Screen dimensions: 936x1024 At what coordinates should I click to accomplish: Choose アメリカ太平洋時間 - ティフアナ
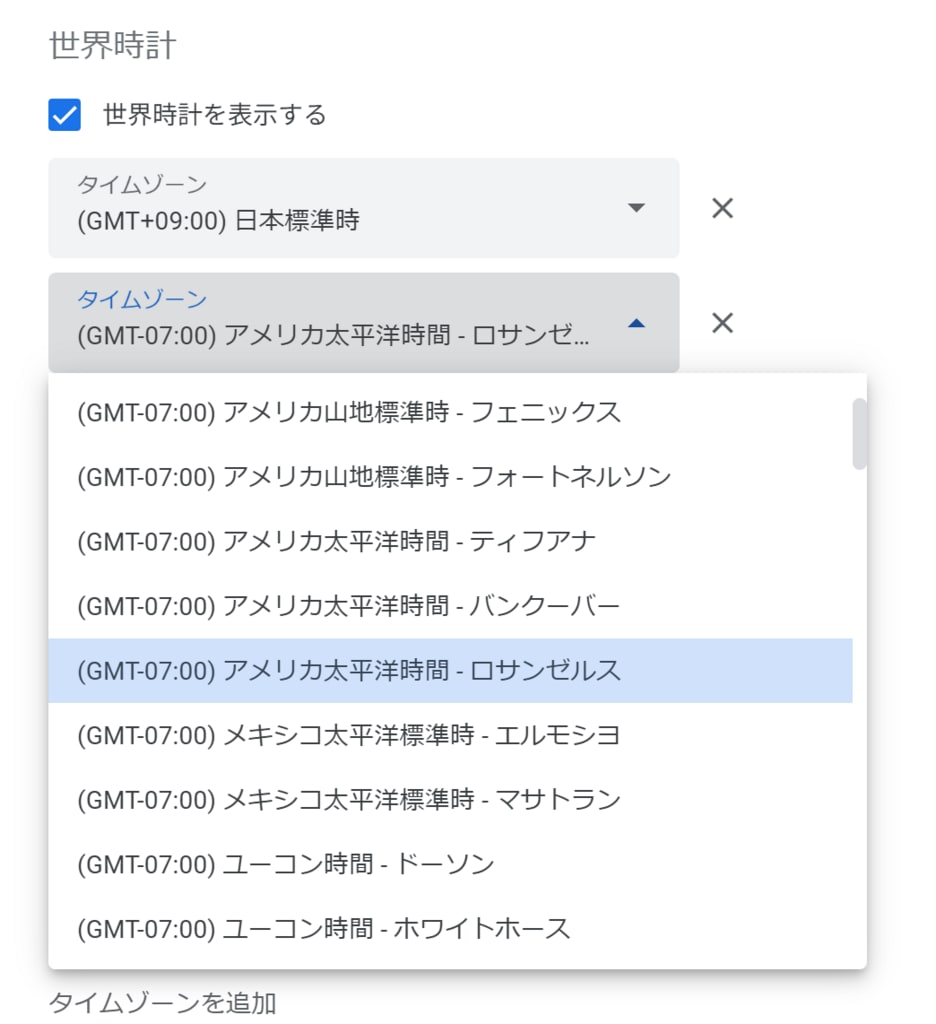(450, 541)
